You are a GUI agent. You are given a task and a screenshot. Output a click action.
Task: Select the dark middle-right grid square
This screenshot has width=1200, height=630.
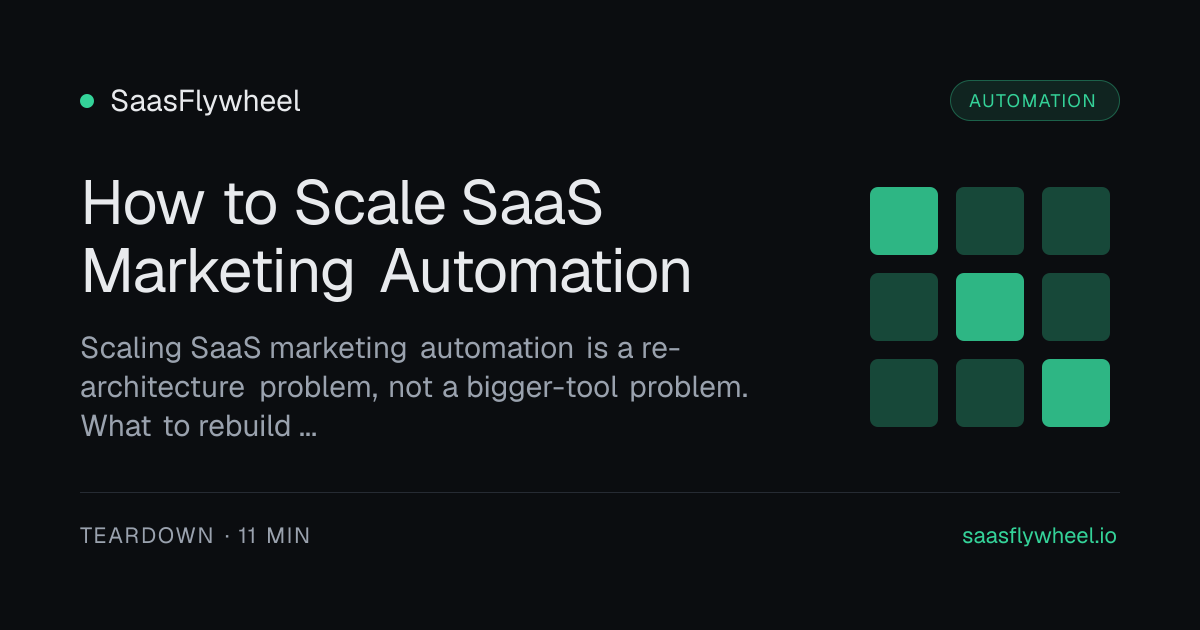pyautogui.click(x=1076, y=307)
